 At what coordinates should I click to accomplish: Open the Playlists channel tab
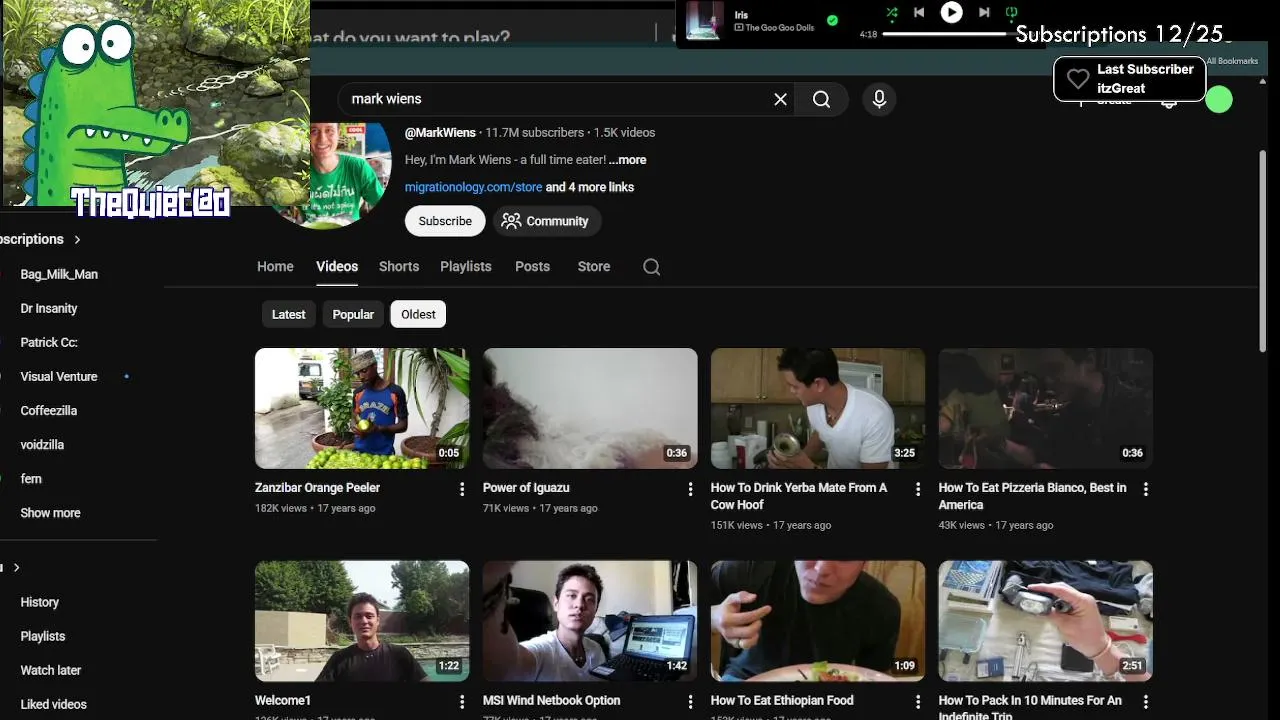[466, 266]
